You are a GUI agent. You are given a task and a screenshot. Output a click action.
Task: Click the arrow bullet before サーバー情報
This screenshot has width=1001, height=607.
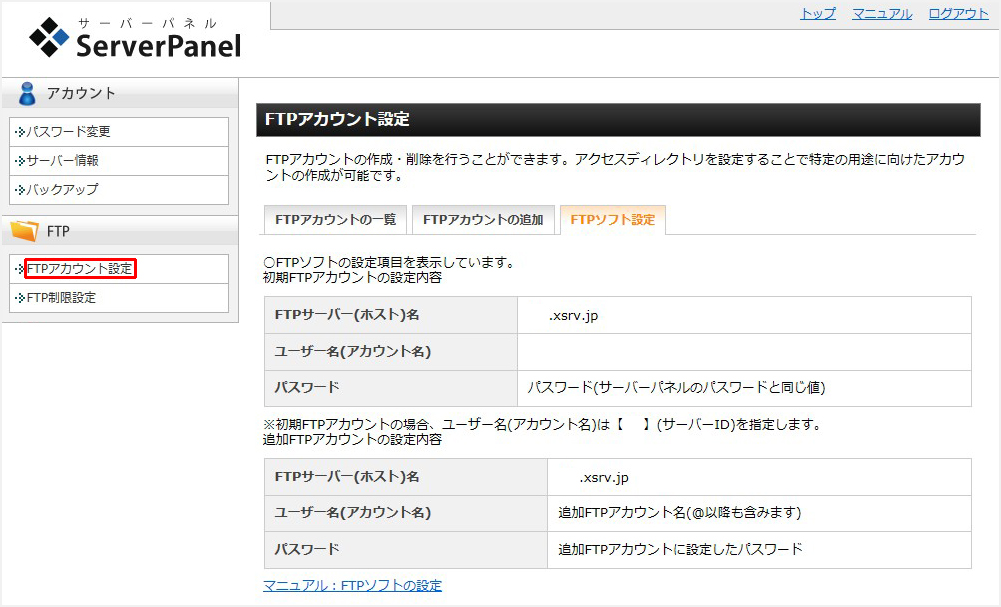[x=19, y=161]
